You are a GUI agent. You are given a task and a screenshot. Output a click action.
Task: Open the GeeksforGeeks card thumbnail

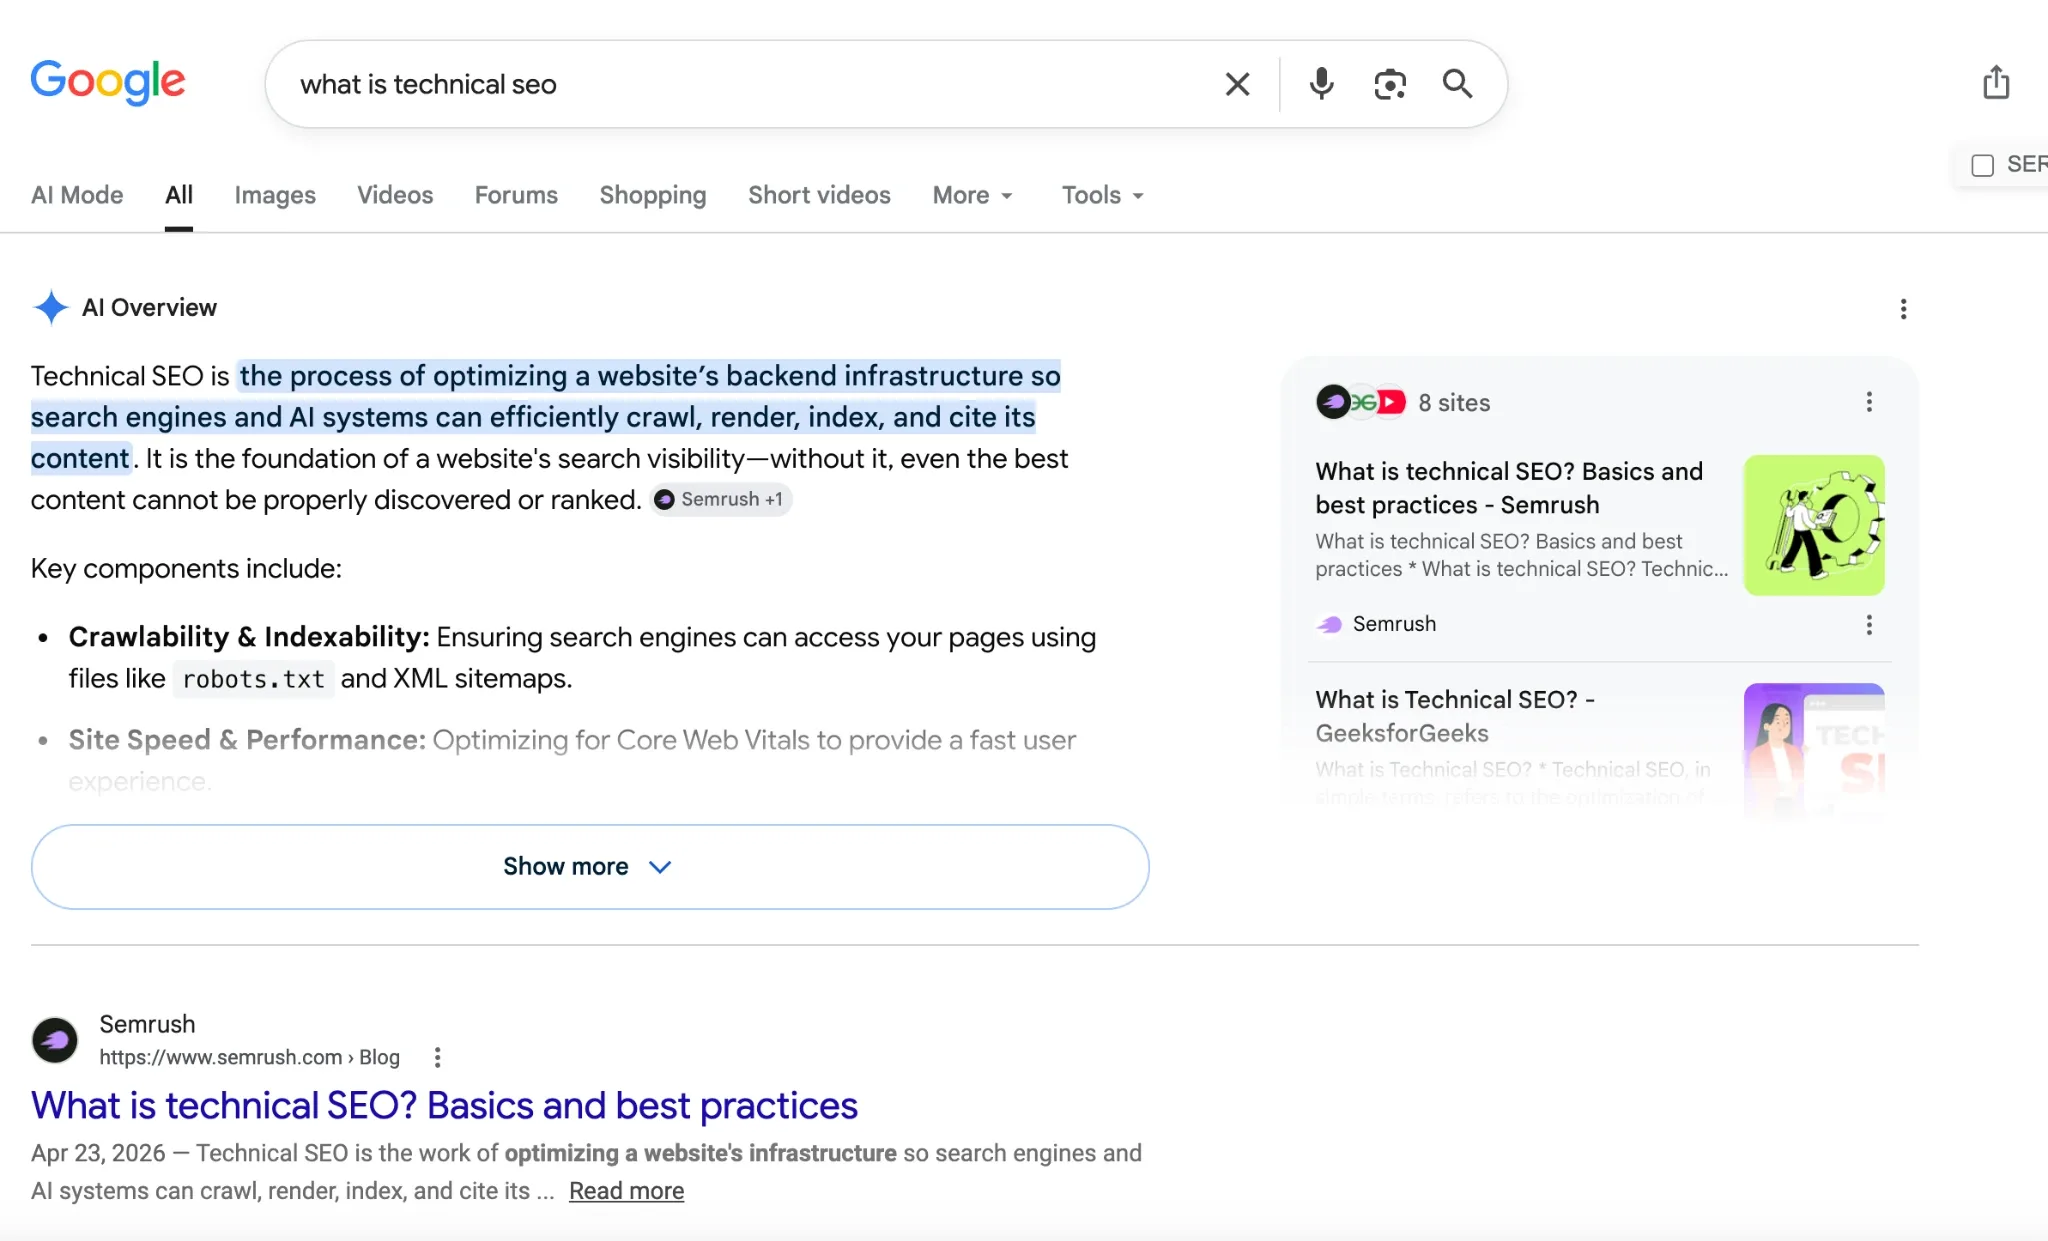pyautogui.click(x=1814, y=750)
